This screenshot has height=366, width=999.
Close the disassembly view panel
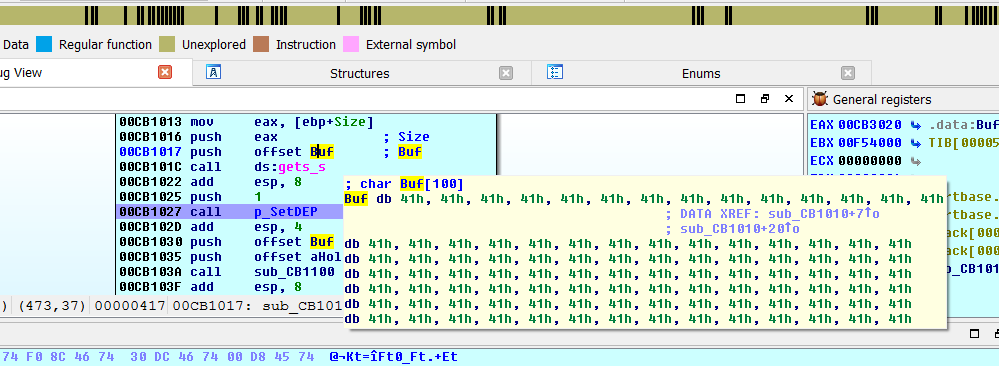789,99
